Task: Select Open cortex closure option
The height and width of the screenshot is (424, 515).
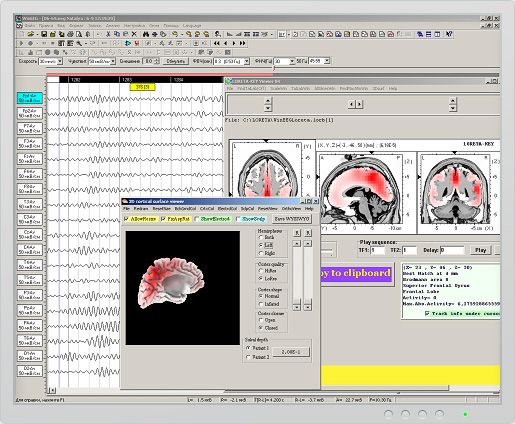Action: 261,320
